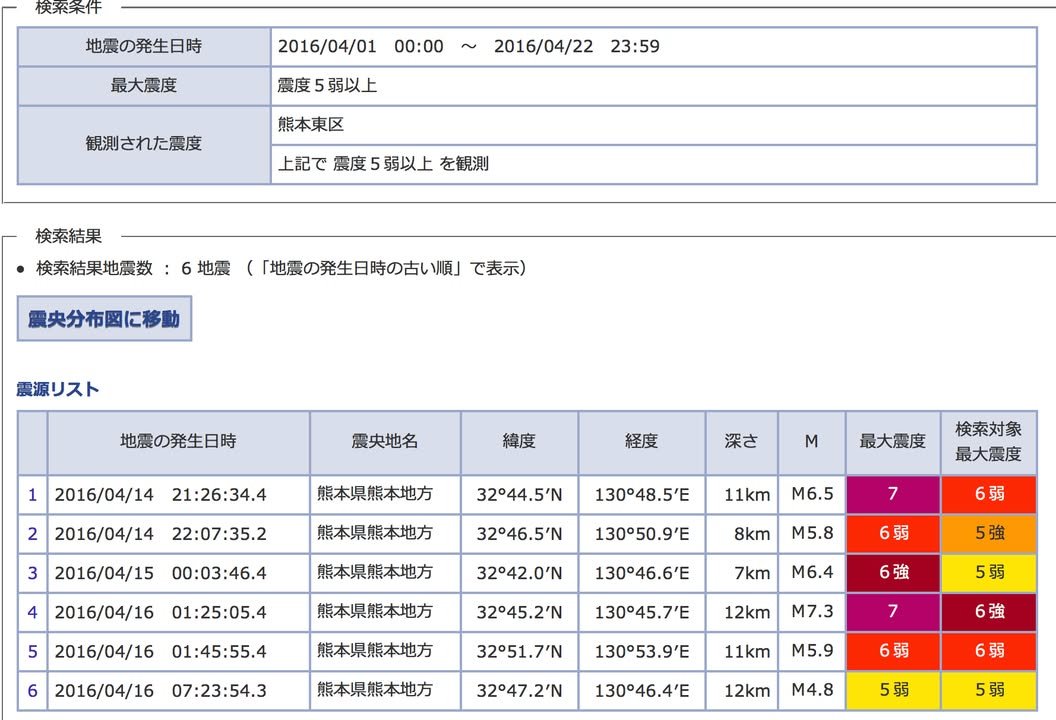Click the yellow 最大震度 5弱 cell in row 6
This screenshot has height=720, width=1056.
click(893, 690)
